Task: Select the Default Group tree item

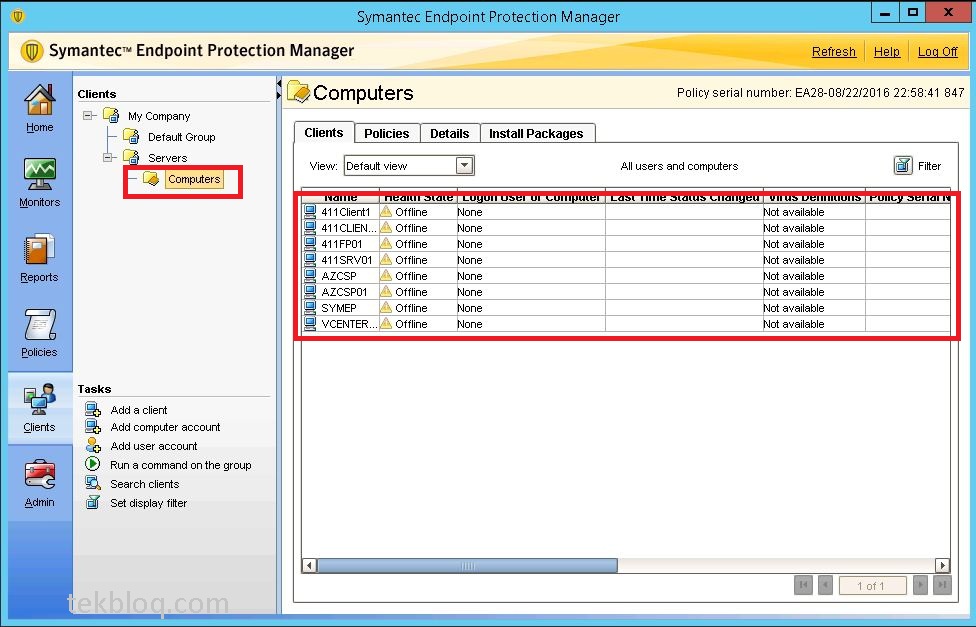Action: tap(181, 137)
